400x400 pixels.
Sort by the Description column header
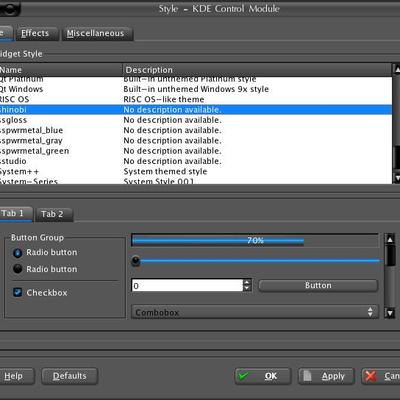click(257, 70)
